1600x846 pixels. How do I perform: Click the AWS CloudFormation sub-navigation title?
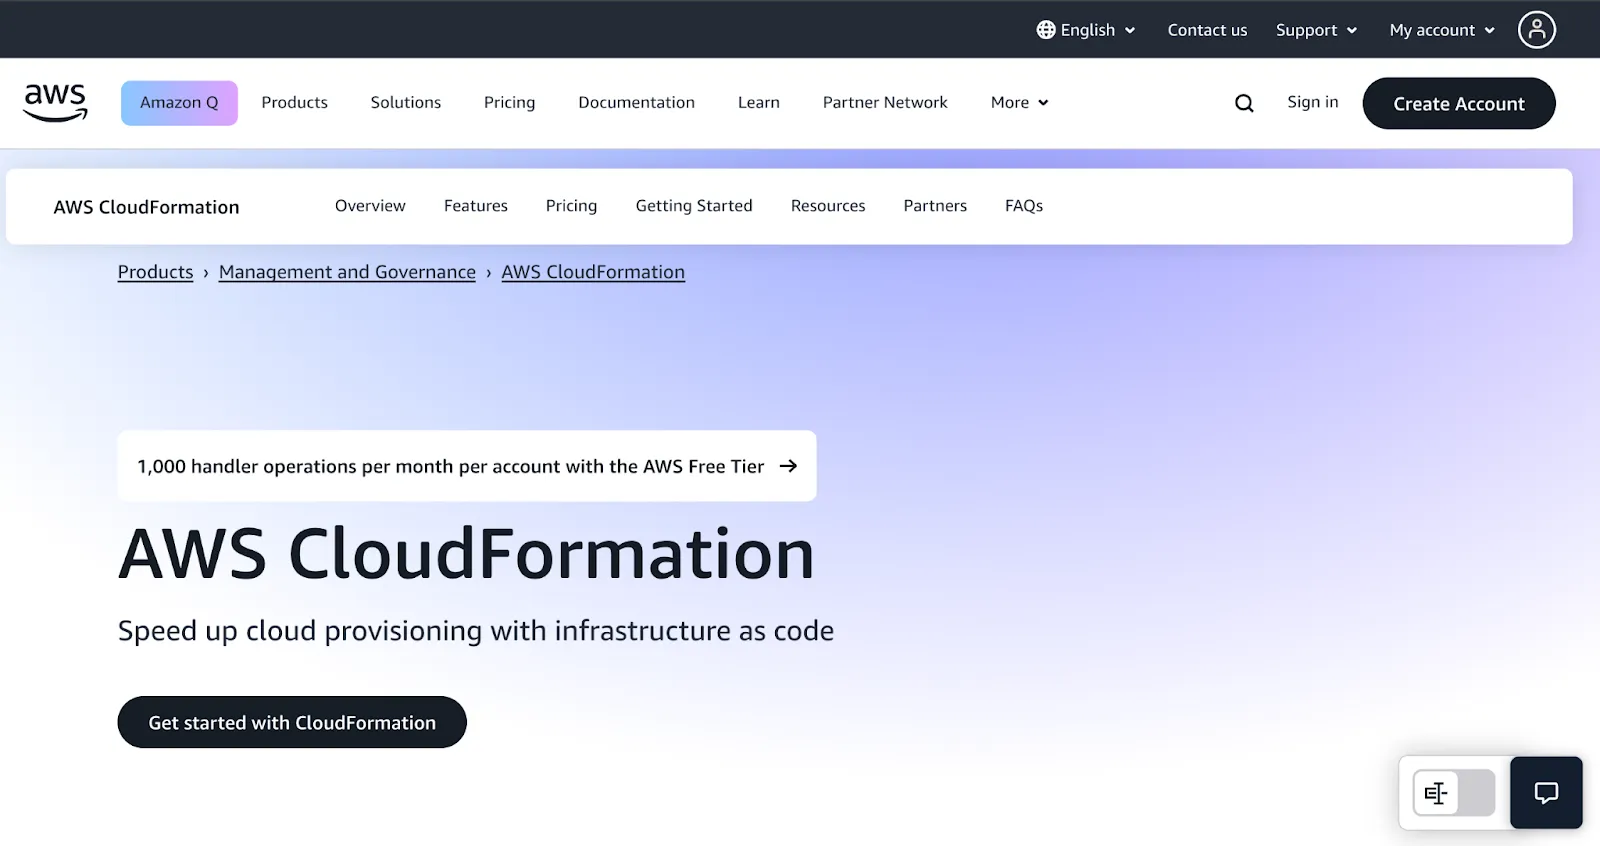(x=146, y=207)
